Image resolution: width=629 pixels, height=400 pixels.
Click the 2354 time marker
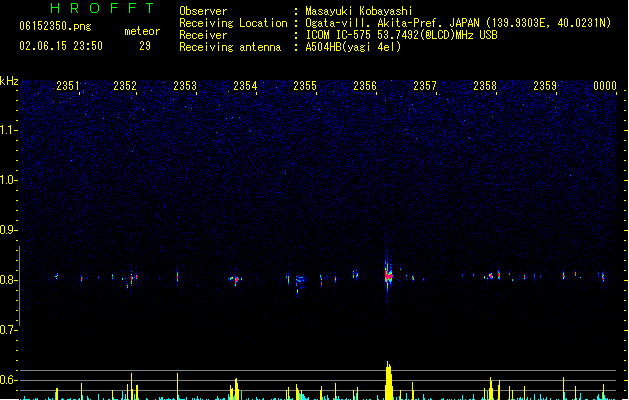245,86
